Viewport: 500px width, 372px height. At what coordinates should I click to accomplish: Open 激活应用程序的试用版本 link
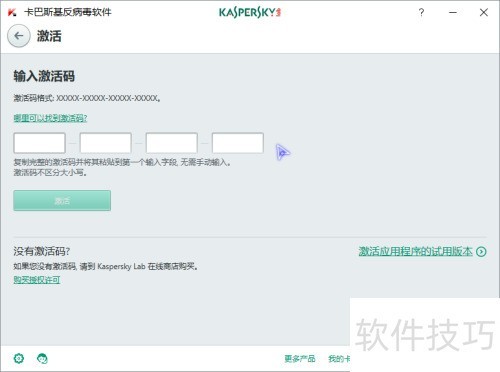point(415,251)
